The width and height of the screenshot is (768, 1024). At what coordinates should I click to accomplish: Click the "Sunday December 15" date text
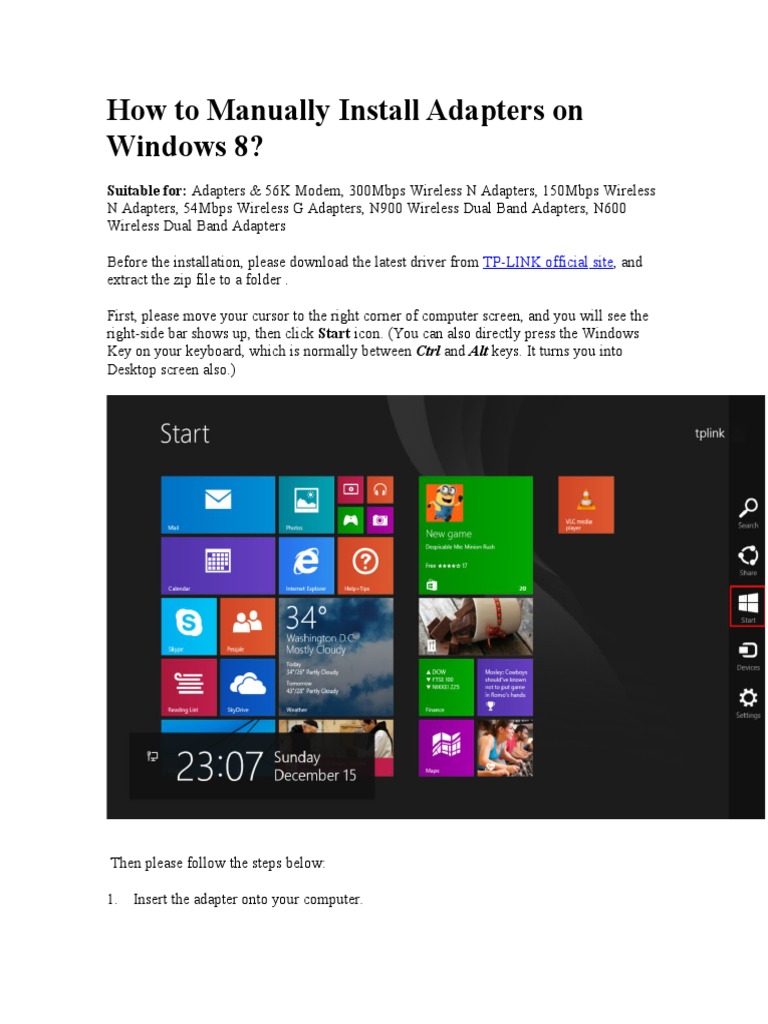[x=315, y=766]
